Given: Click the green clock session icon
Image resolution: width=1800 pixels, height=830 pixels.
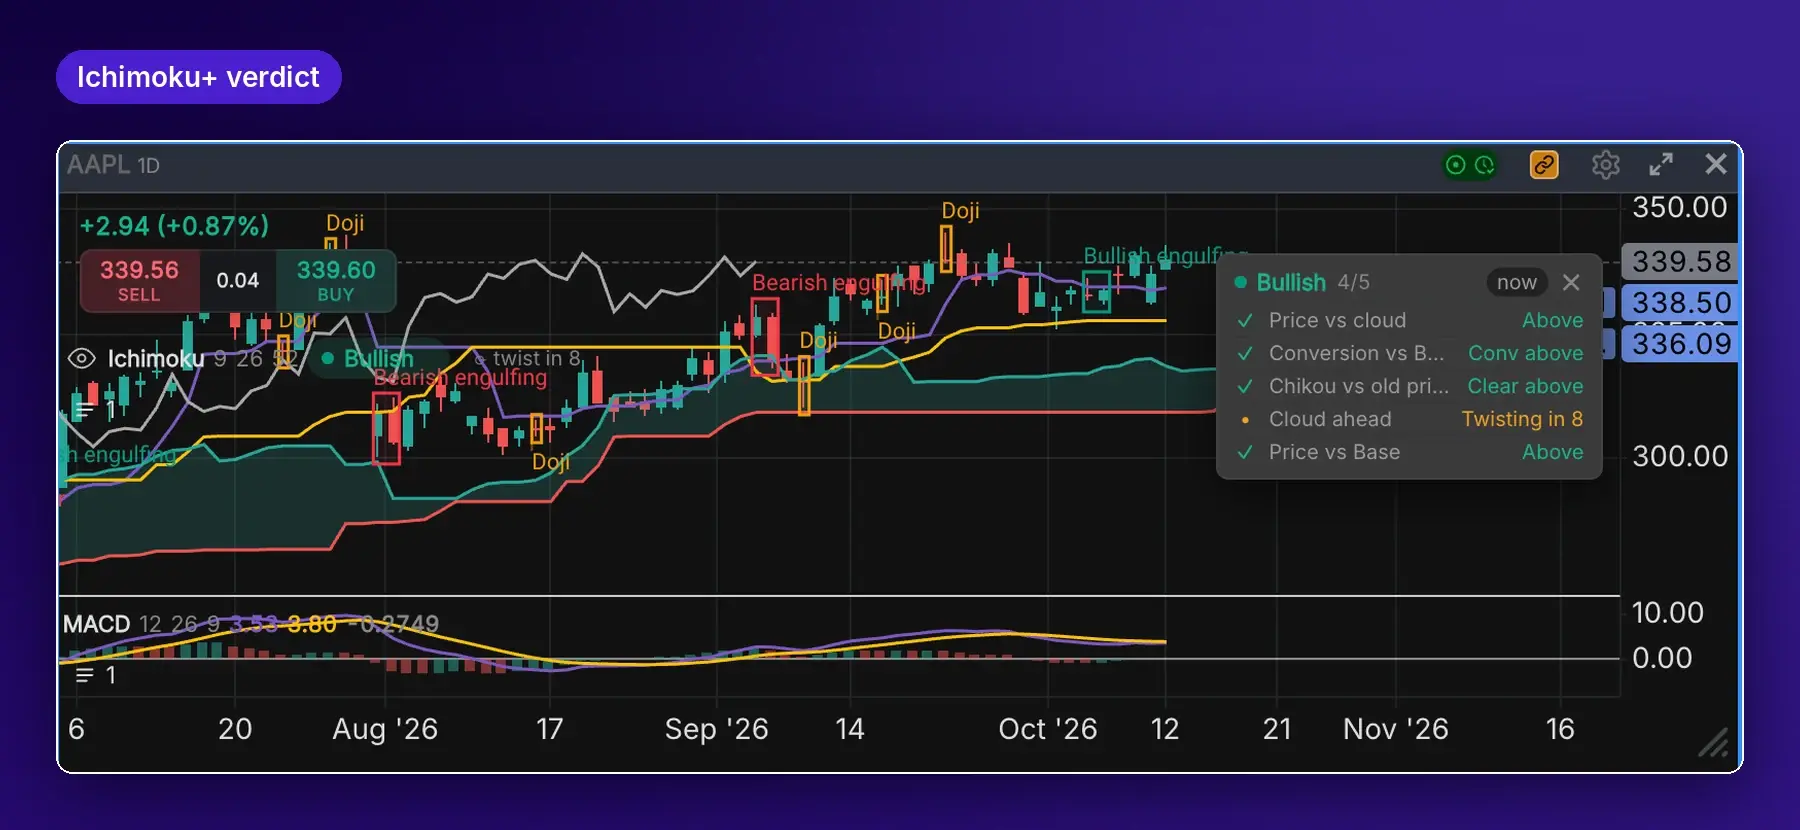Looking at the screenshot, I should 1485,164.
